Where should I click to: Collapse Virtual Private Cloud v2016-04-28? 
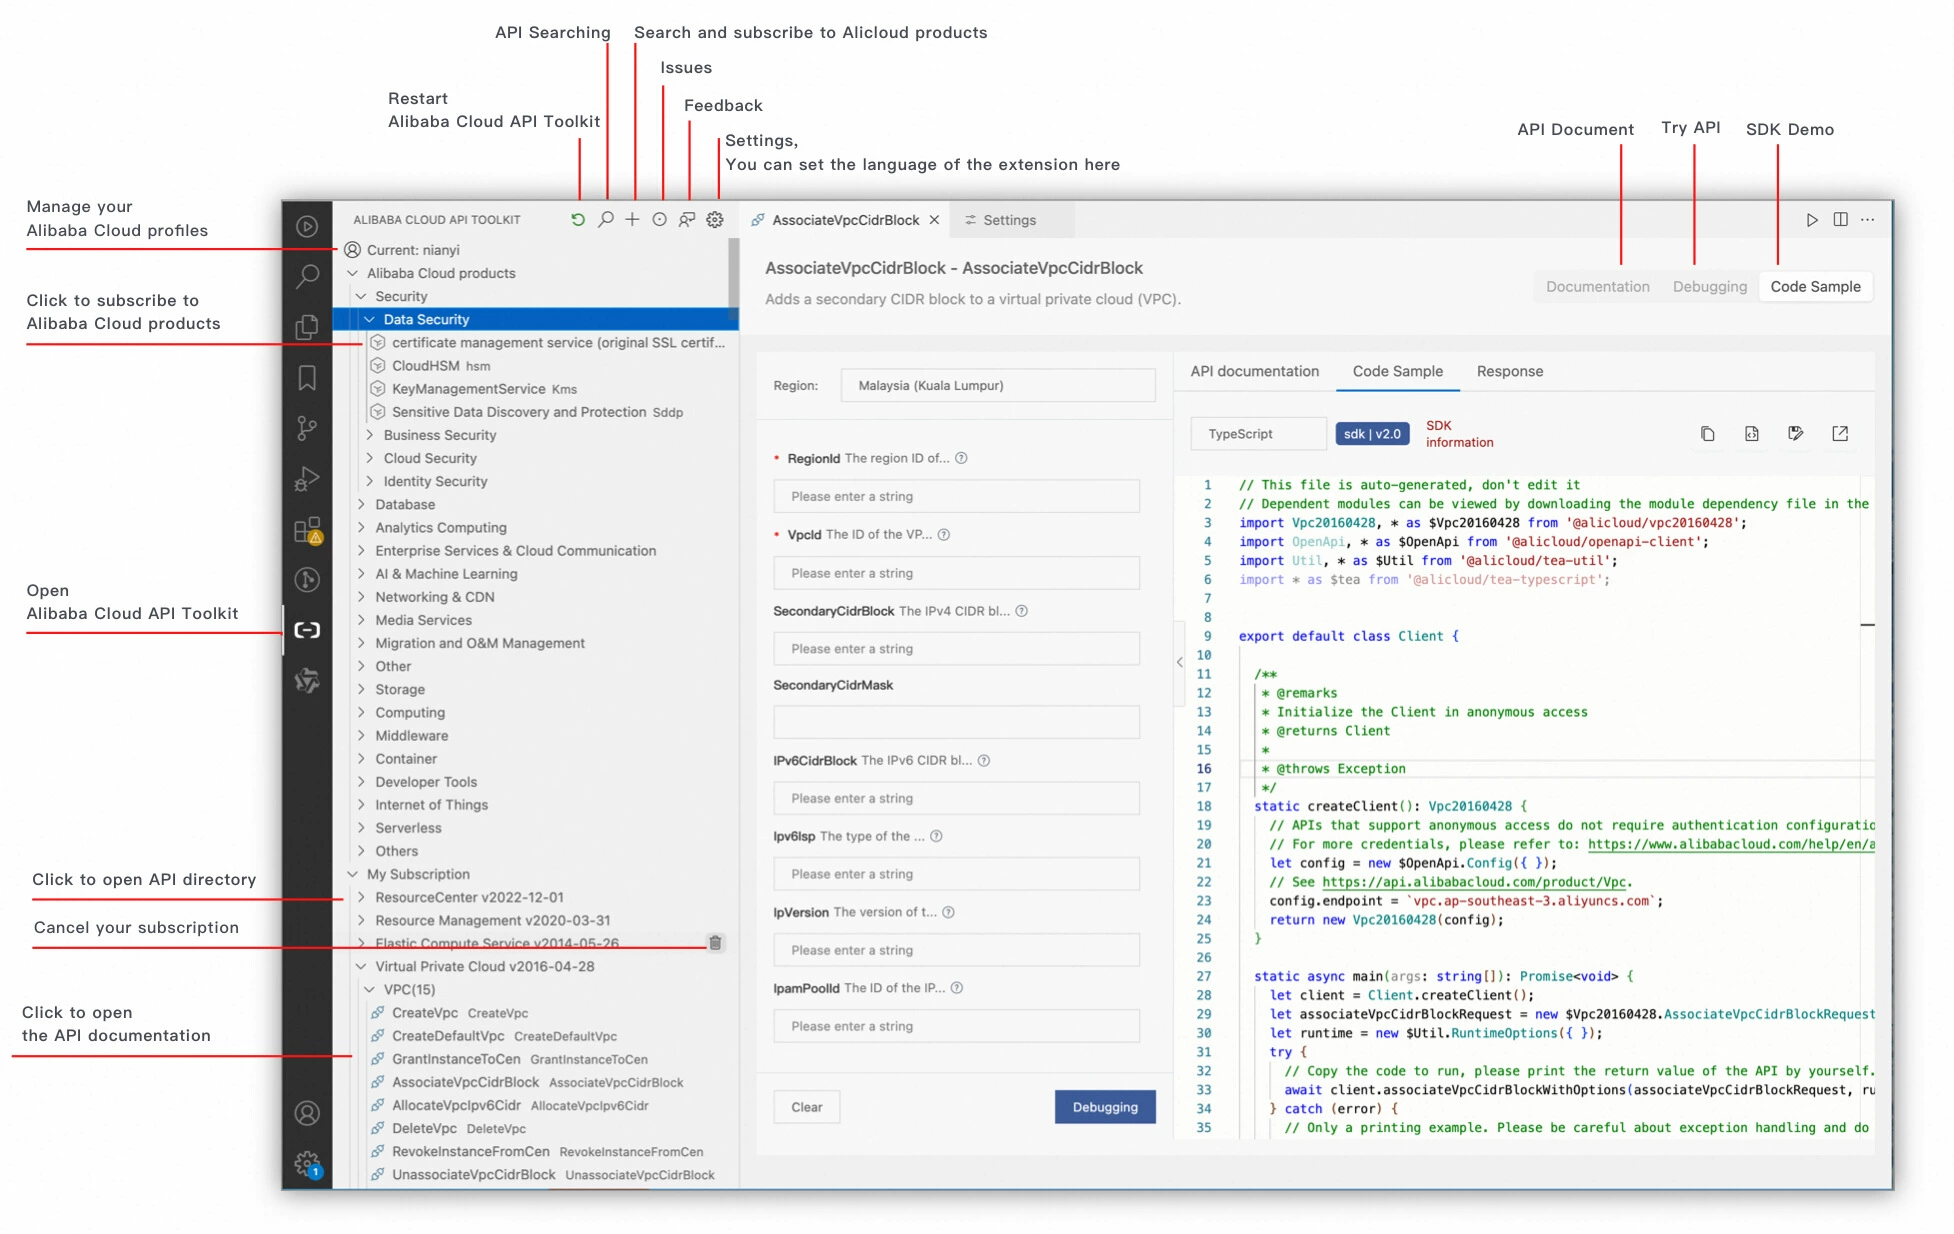tap(361, 967)
